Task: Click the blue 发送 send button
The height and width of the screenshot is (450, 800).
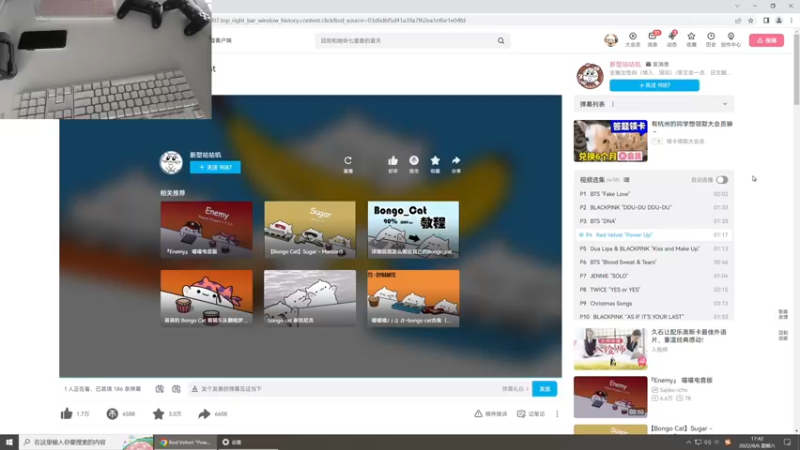Action: (544, 389)
